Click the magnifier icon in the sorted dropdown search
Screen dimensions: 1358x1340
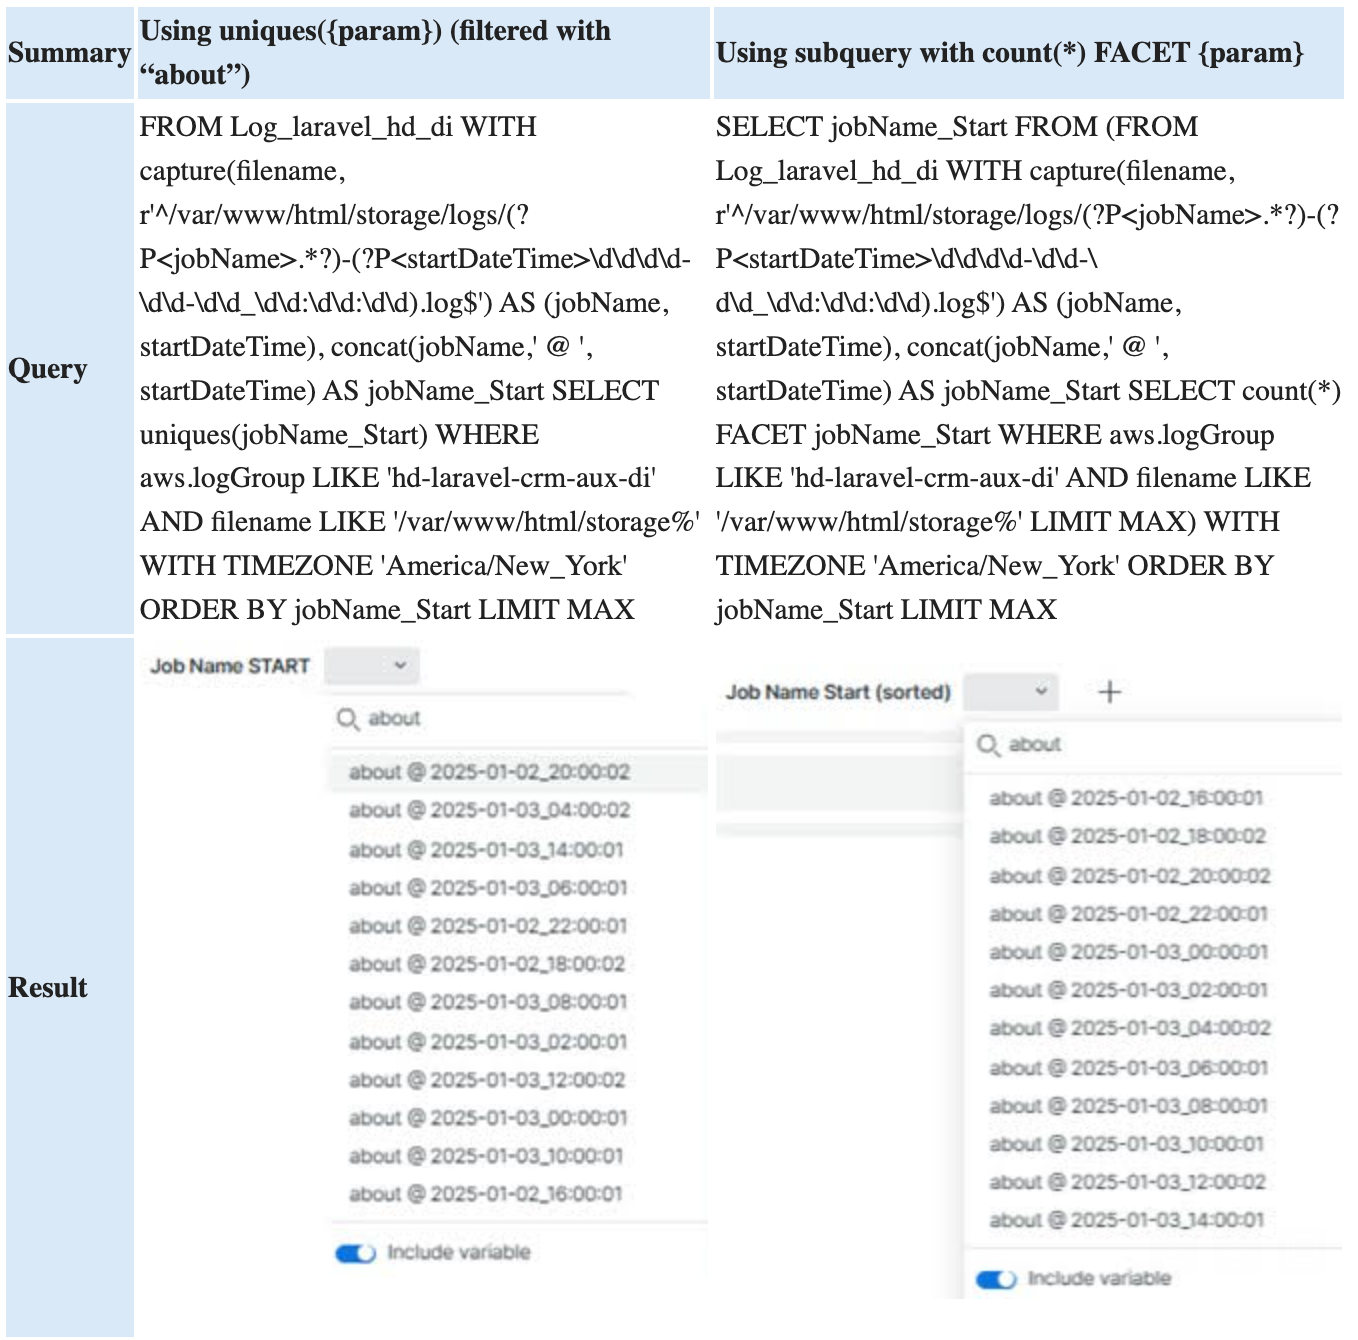coord(987,745)
